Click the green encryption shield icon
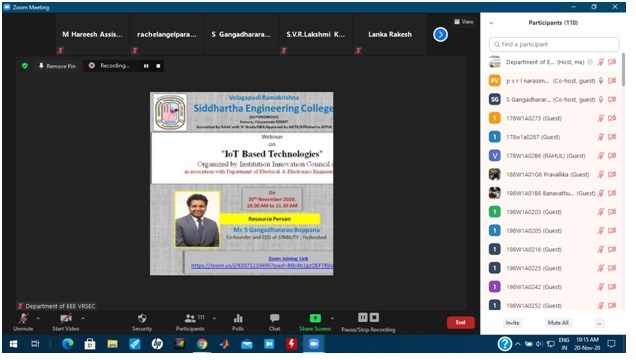 25,66
